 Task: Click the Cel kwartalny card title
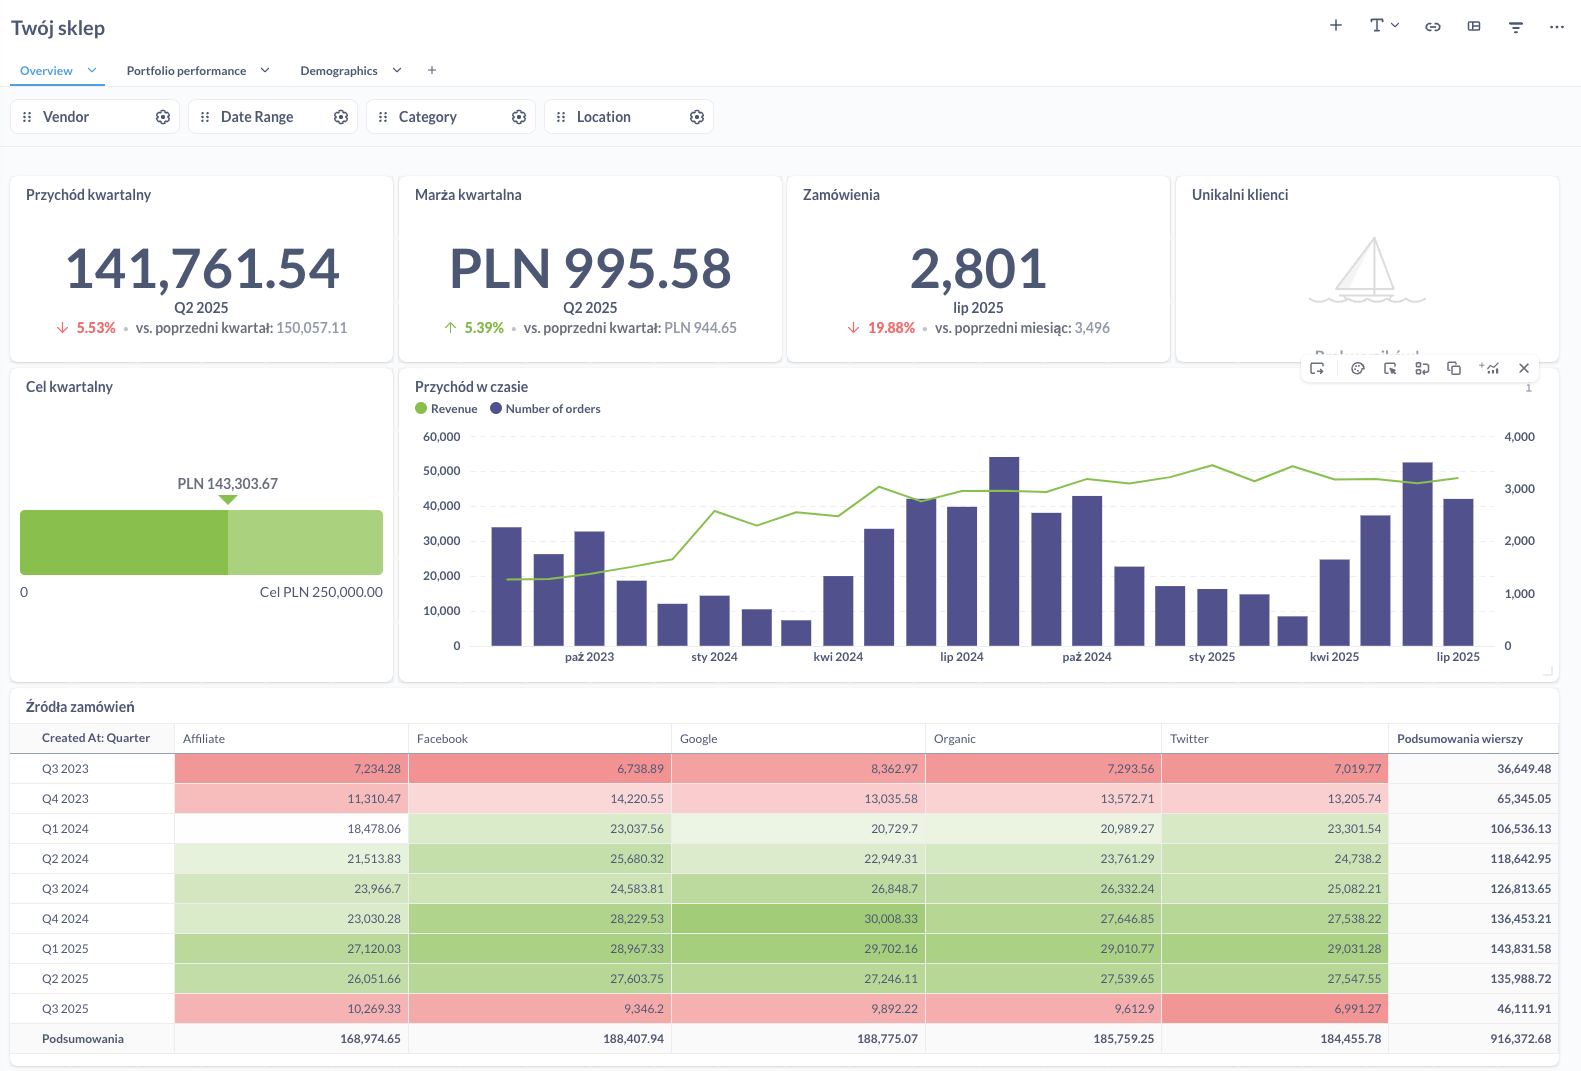pos(69,387)
